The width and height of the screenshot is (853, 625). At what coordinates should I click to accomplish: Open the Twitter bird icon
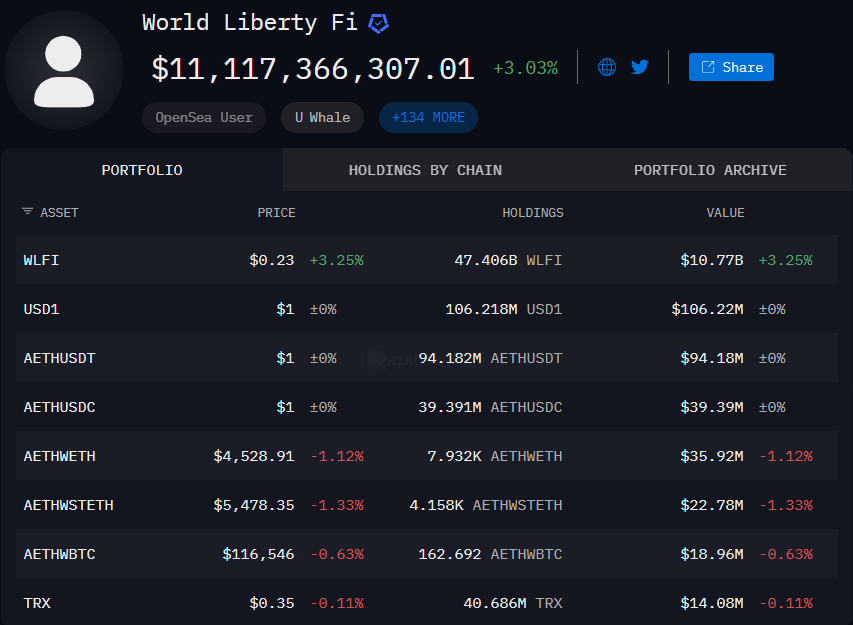click(x=640, y=67)
